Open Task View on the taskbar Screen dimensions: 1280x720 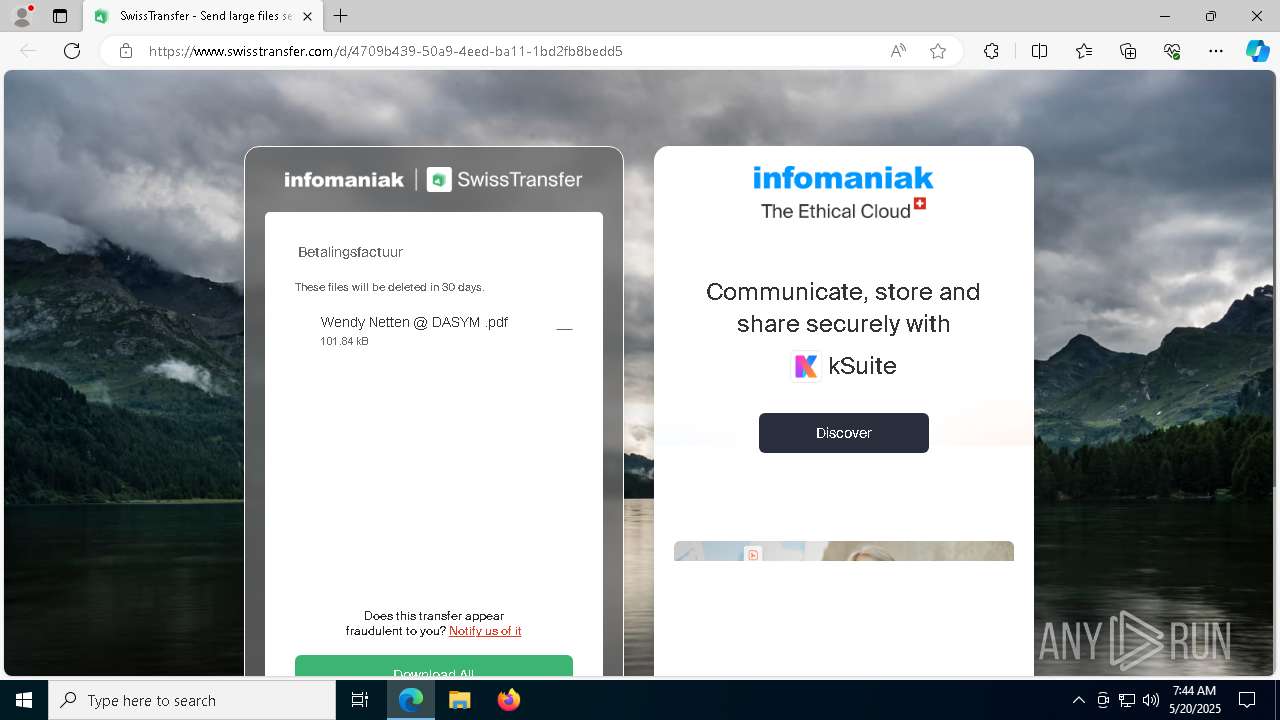pos(360,700)
